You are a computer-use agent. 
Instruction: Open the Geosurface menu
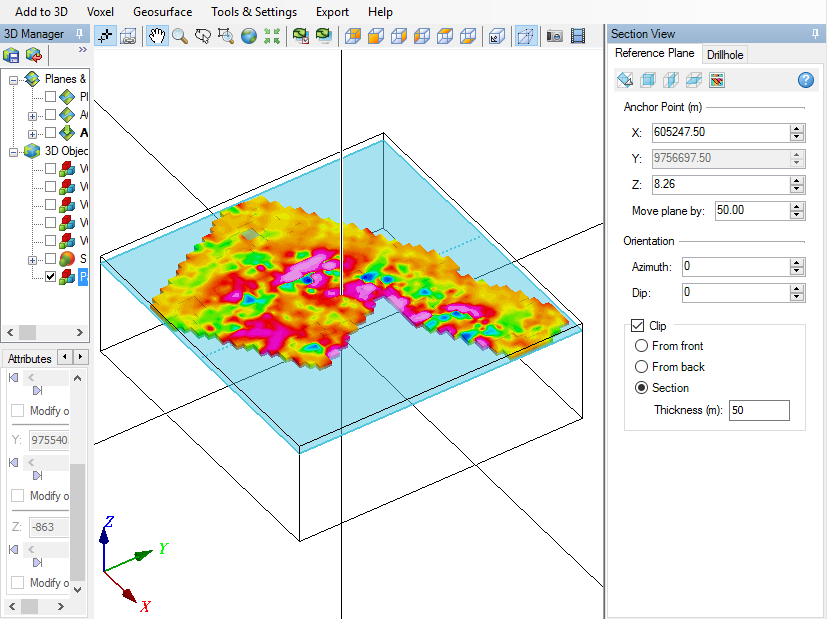(162, 12)
